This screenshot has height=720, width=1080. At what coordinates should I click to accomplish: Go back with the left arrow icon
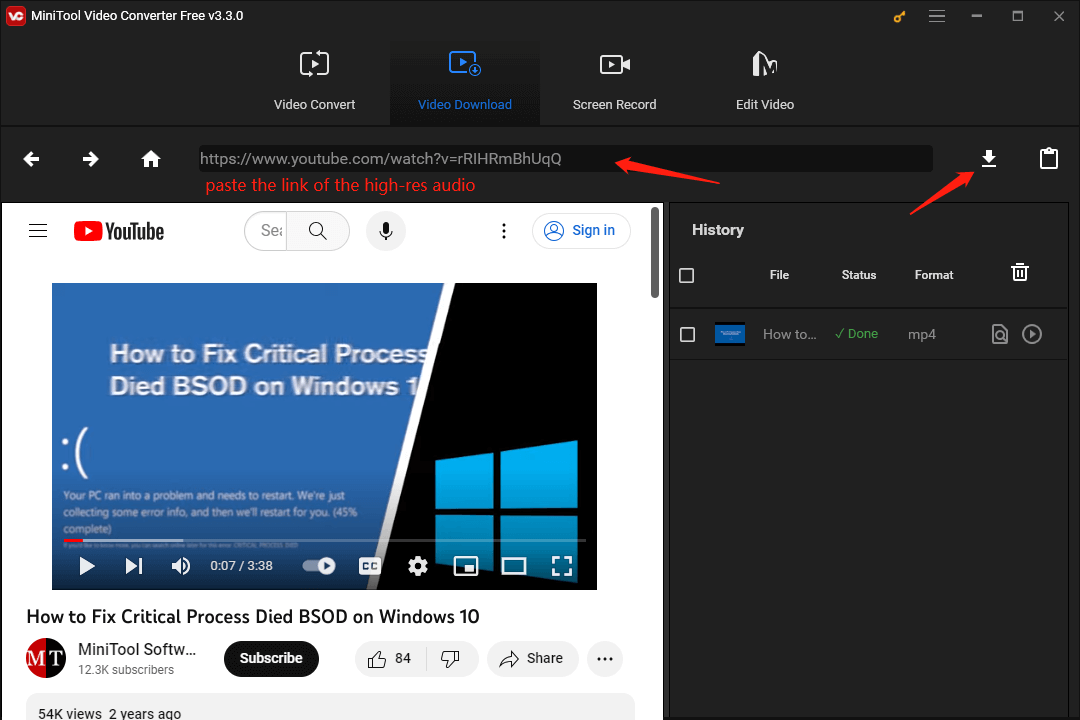point(31,159)
